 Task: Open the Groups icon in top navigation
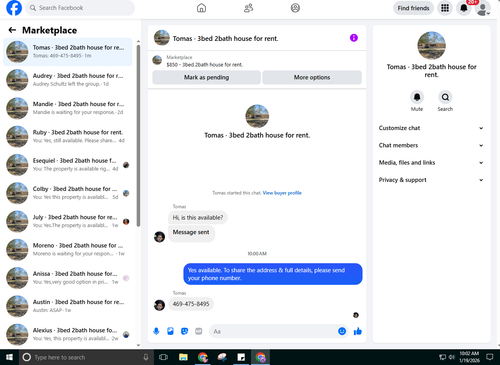(295, 8)
